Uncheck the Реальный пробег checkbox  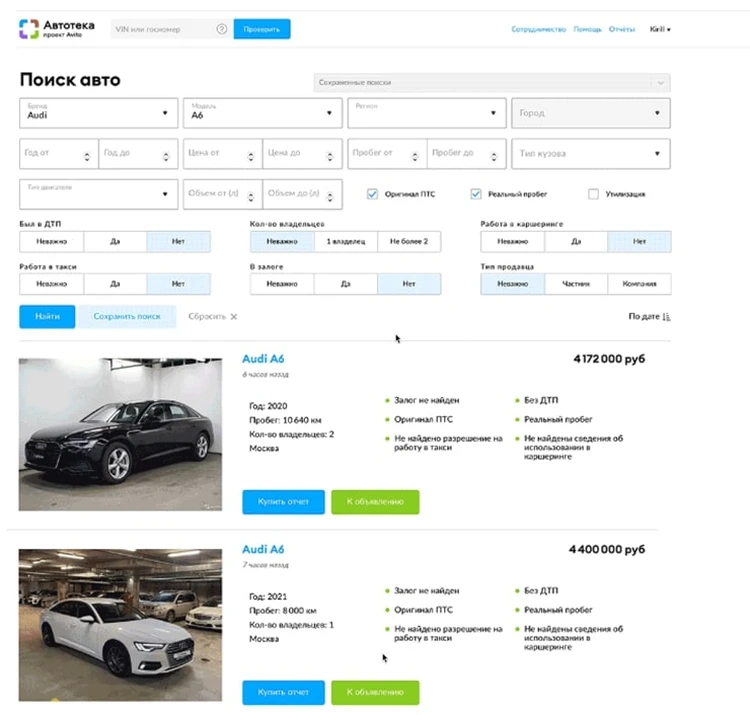(x=477, y=194)
